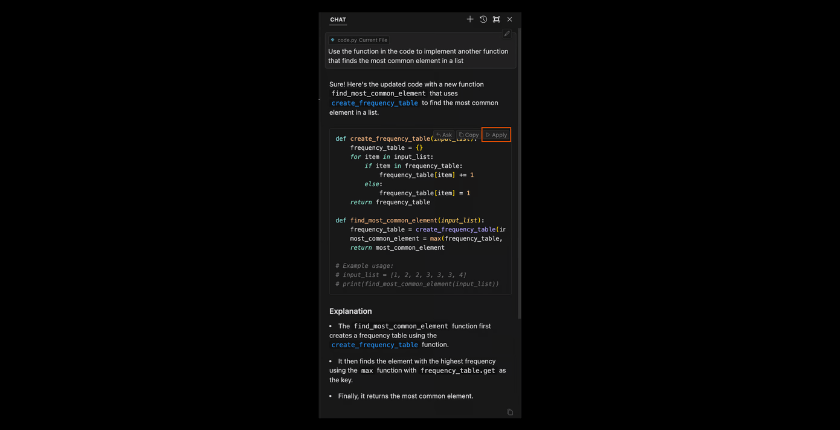Copy the code block contents
This screenshot has height=430, width=840.
[x=468, y=134]
